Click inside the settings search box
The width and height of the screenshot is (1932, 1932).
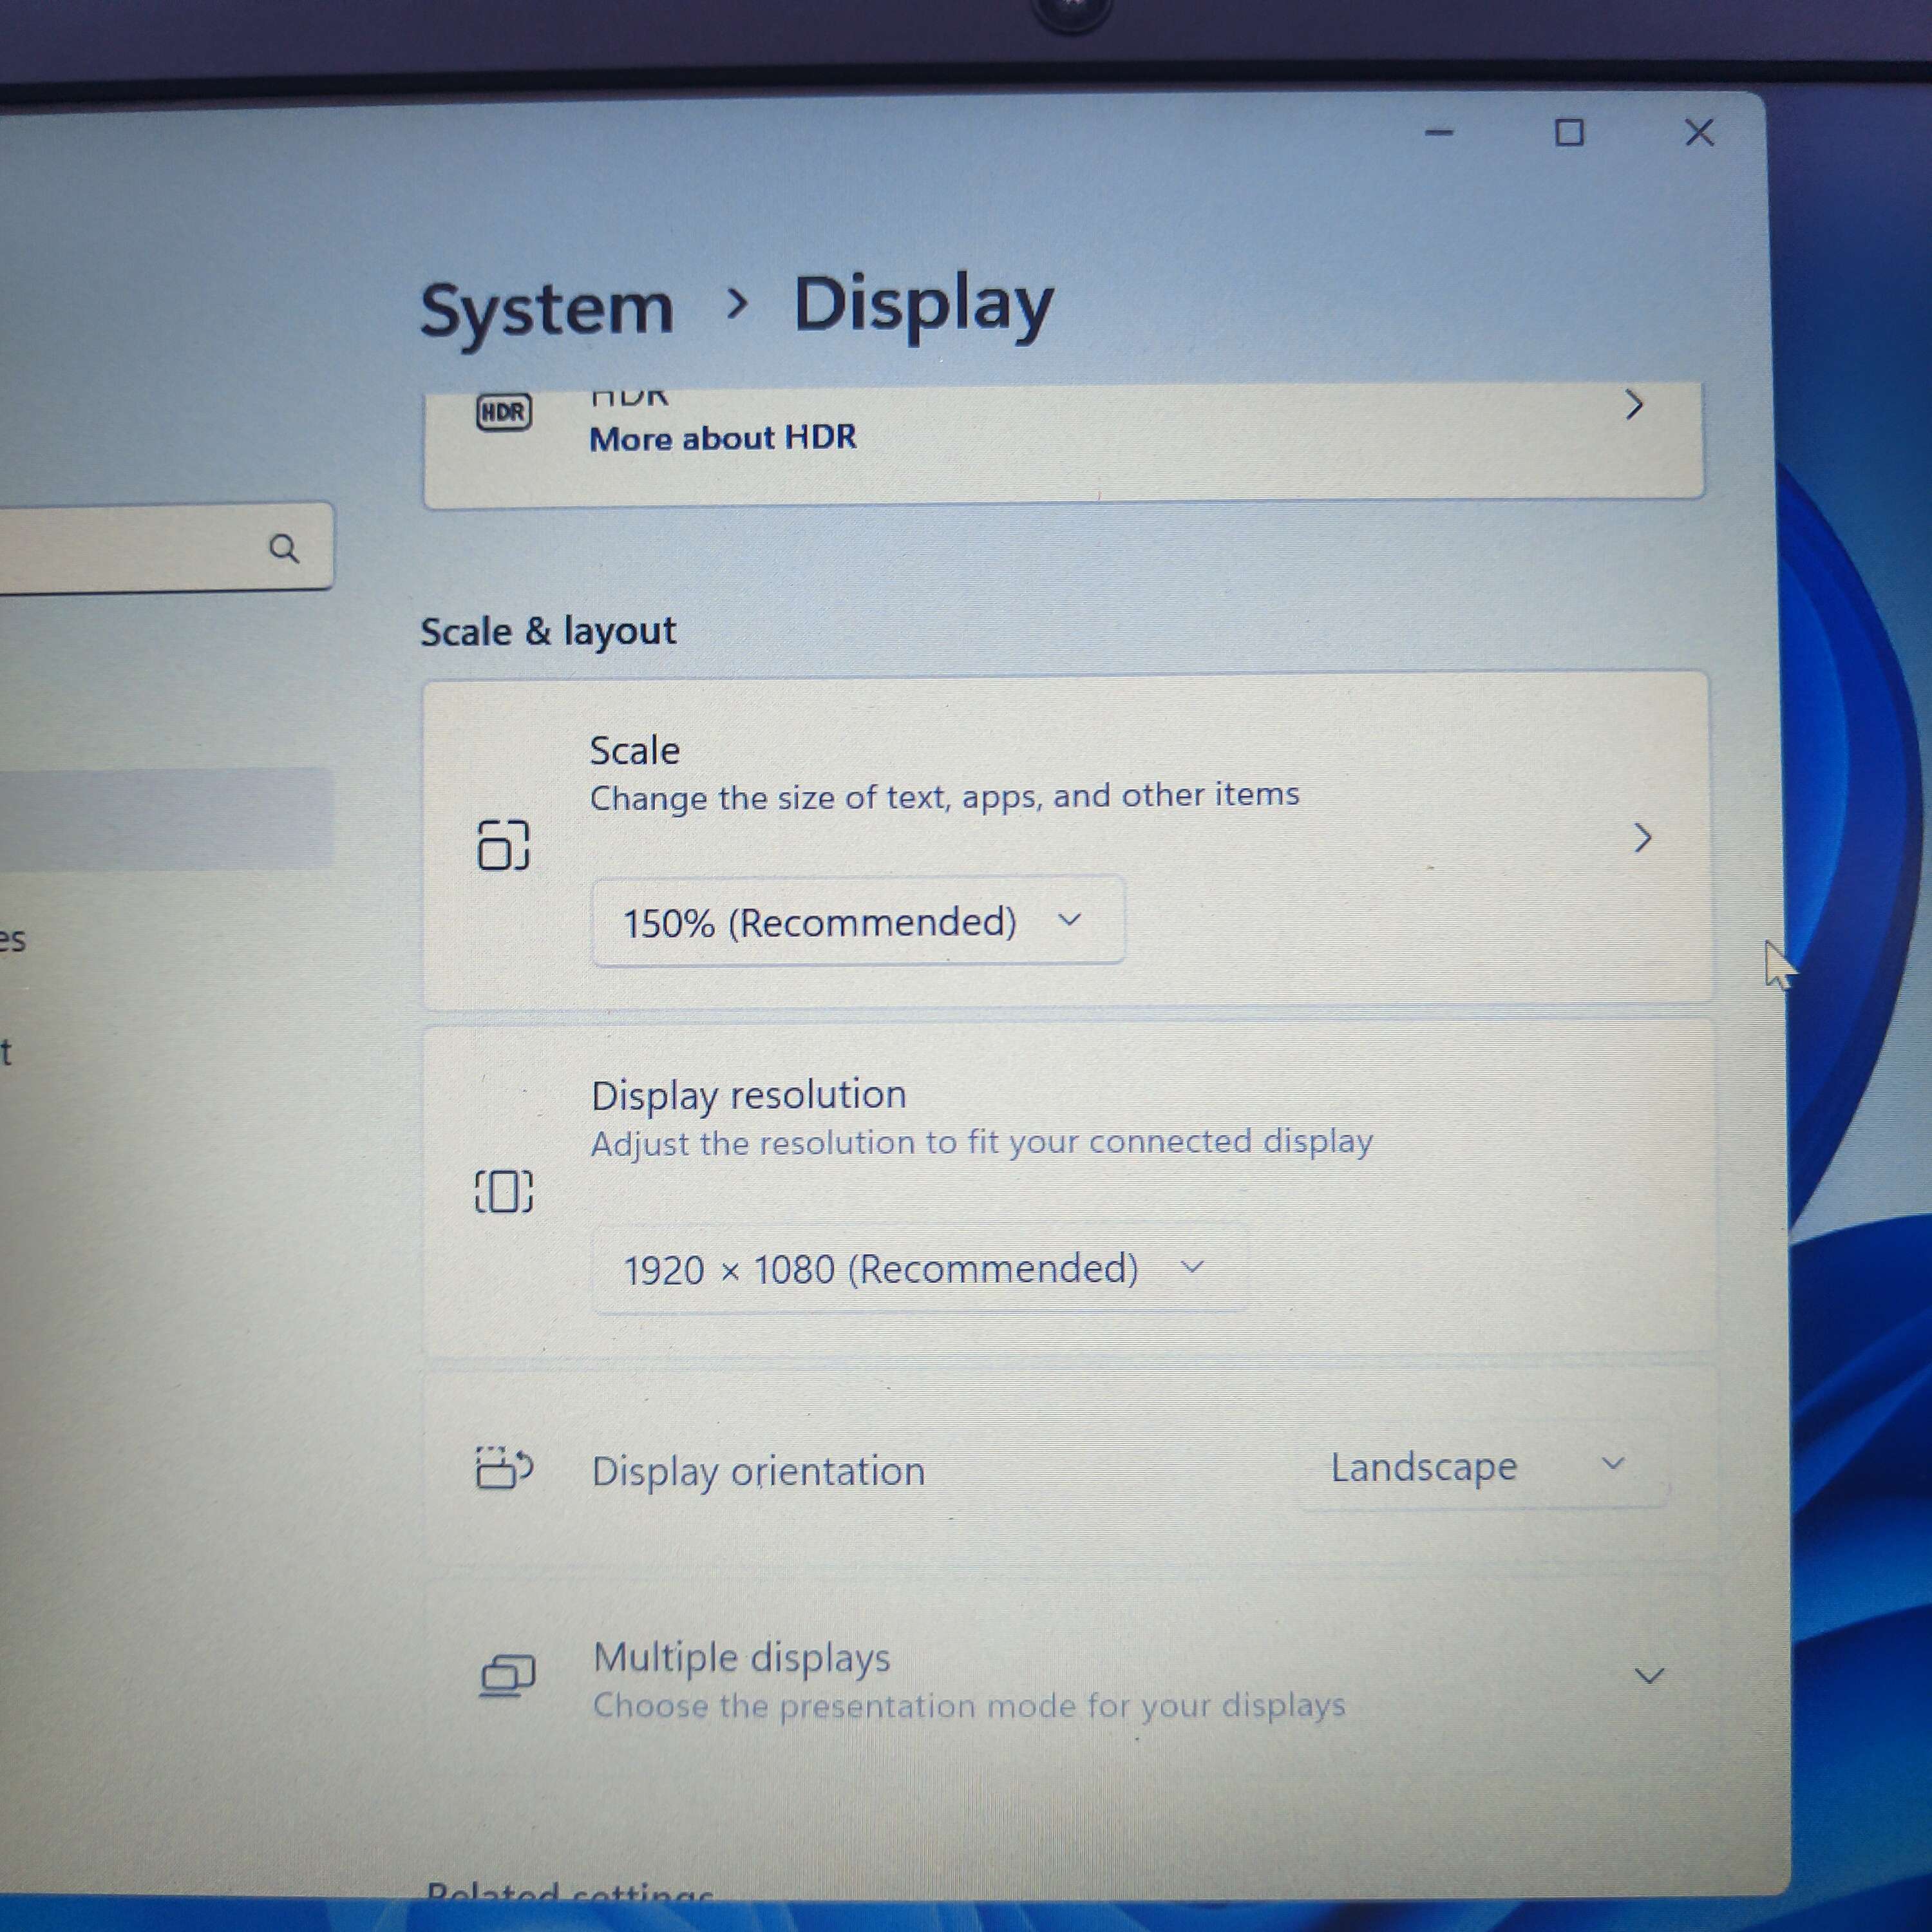click(130, 548)
